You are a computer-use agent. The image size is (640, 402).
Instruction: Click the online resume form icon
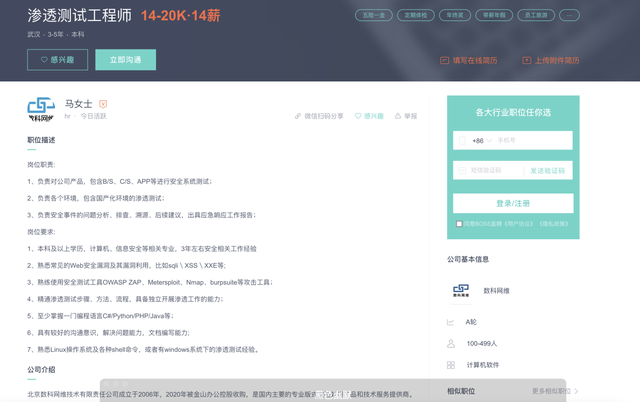point(444,60)
